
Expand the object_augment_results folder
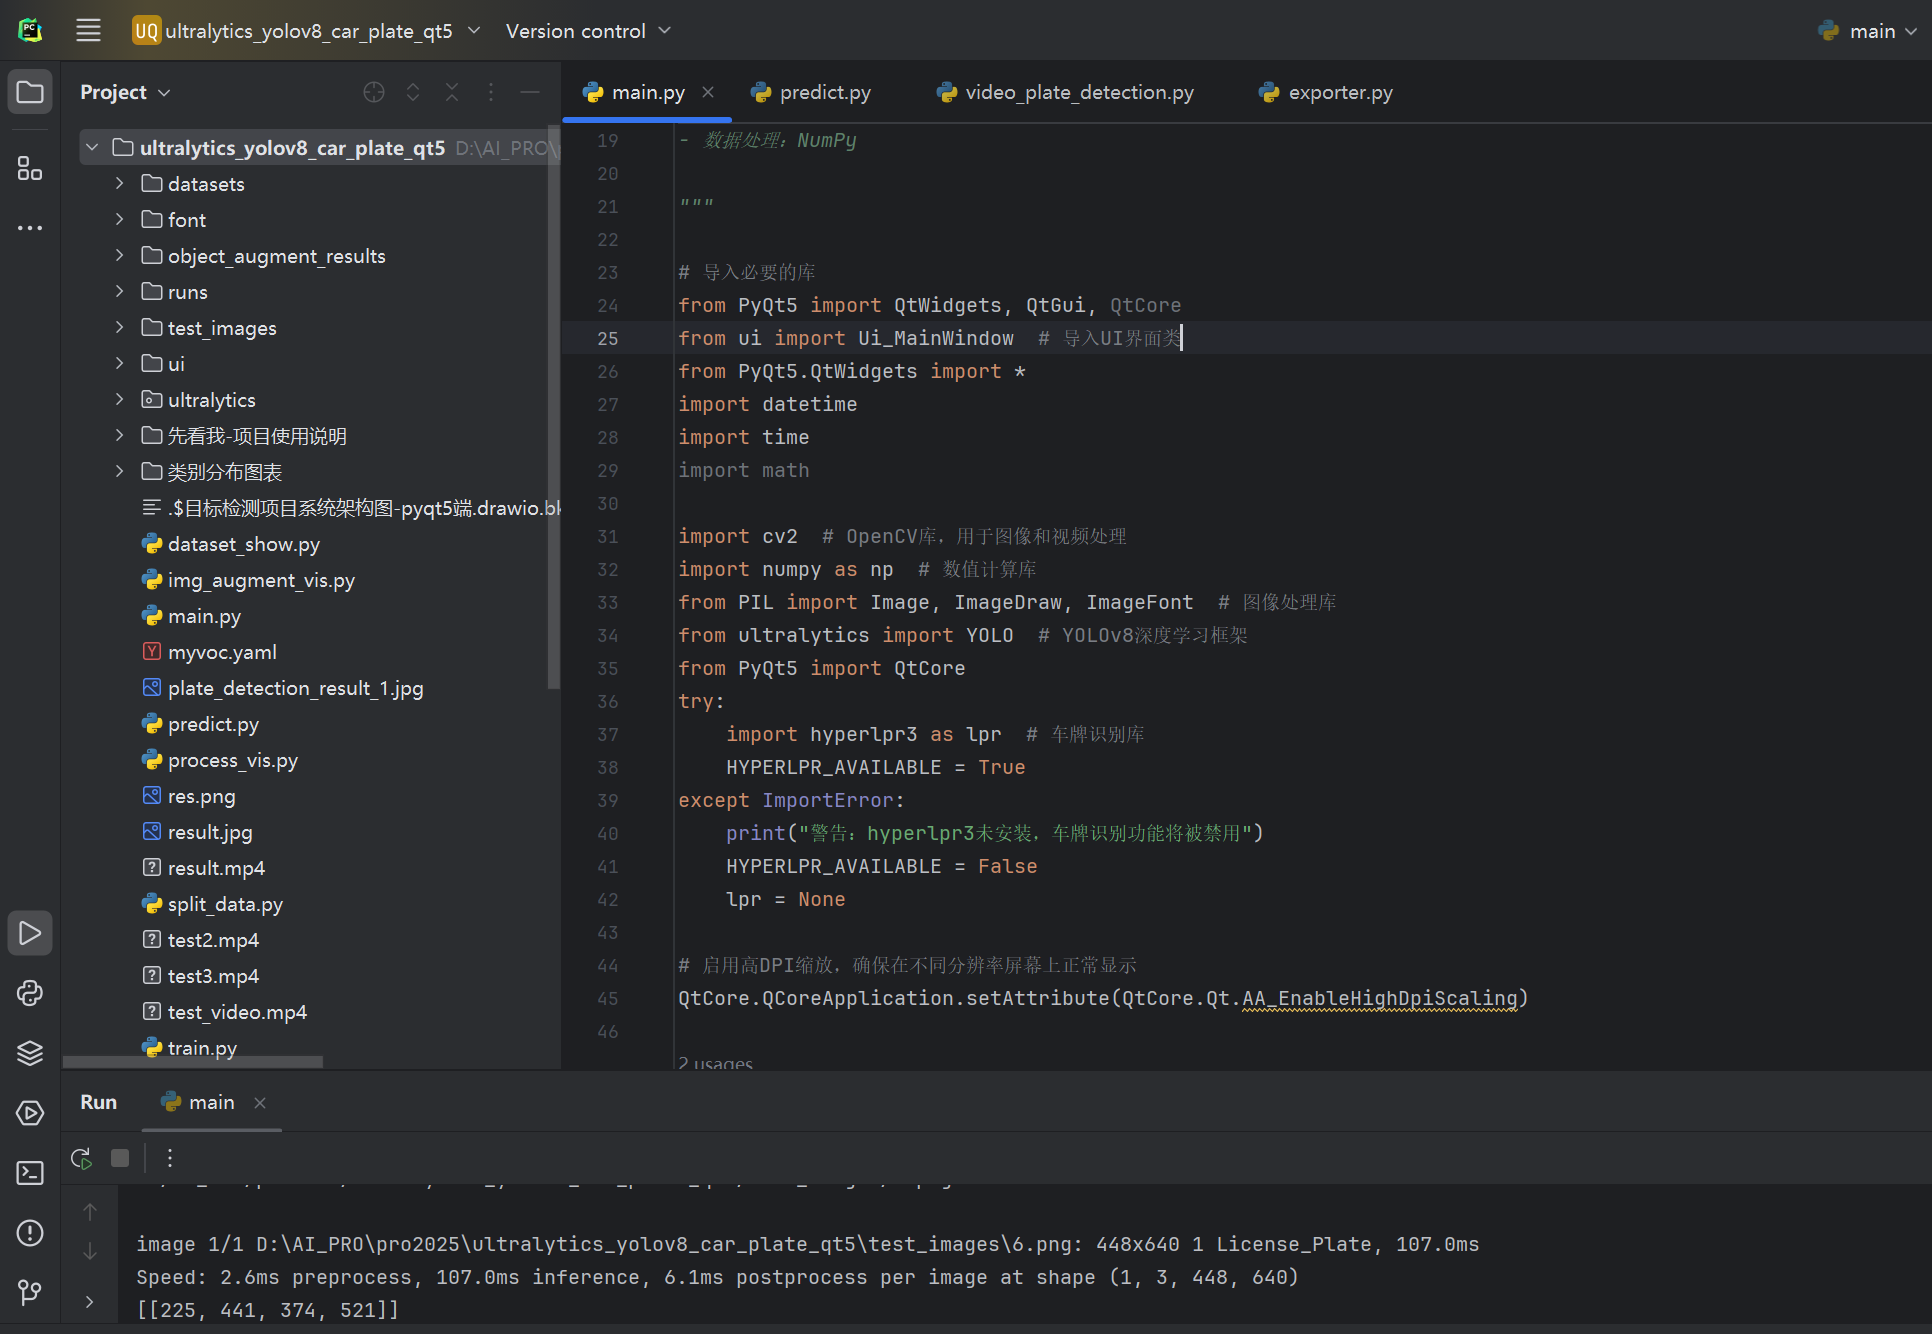point(119,256)
